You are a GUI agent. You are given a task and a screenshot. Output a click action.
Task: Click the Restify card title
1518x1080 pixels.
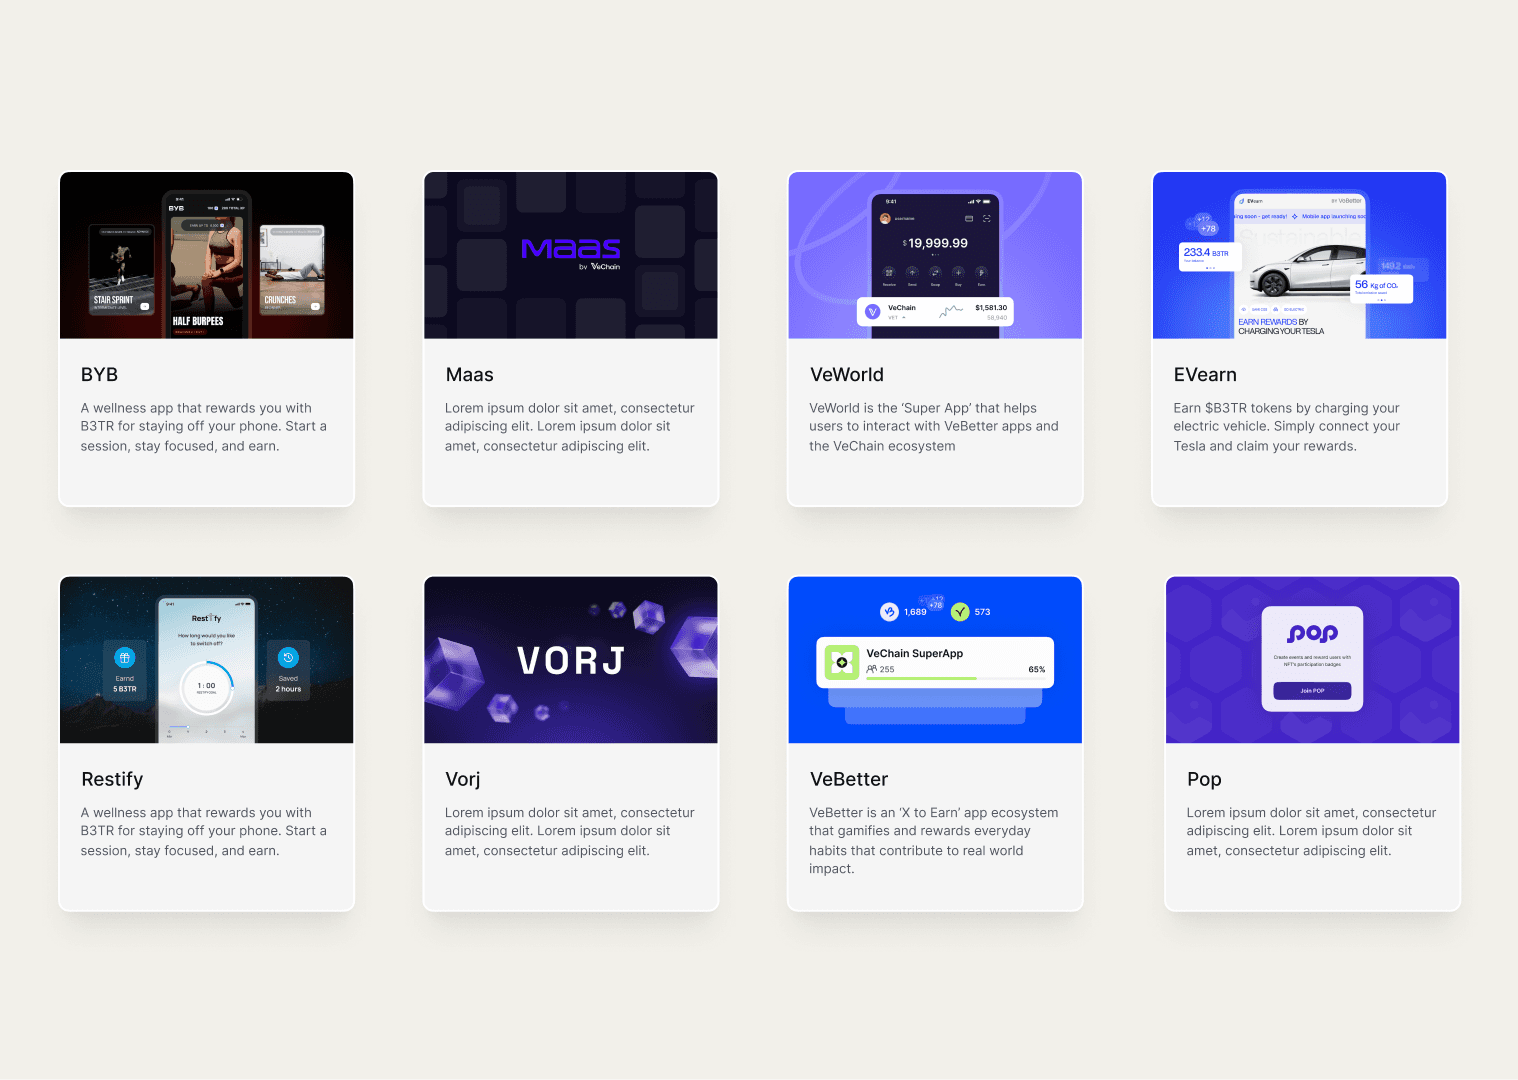(112, 779)
